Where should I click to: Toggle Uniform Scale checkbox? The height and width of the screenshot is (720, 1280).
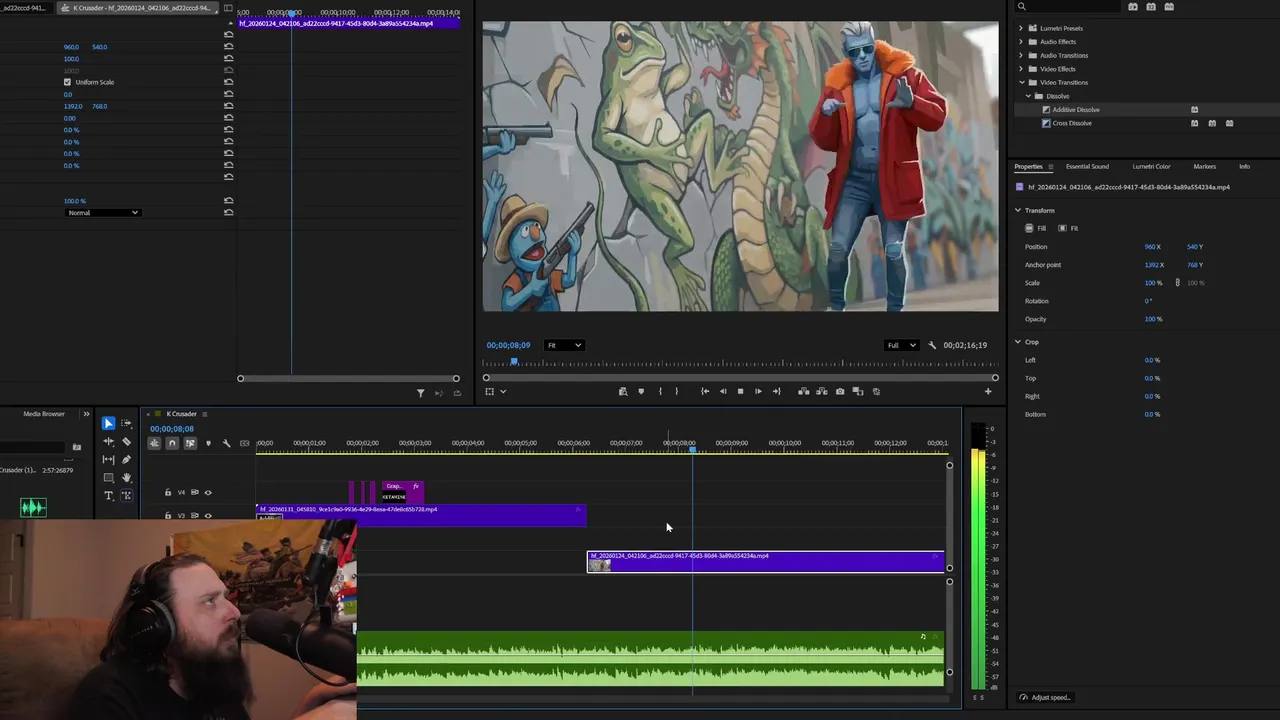click(x=67, y=82)
